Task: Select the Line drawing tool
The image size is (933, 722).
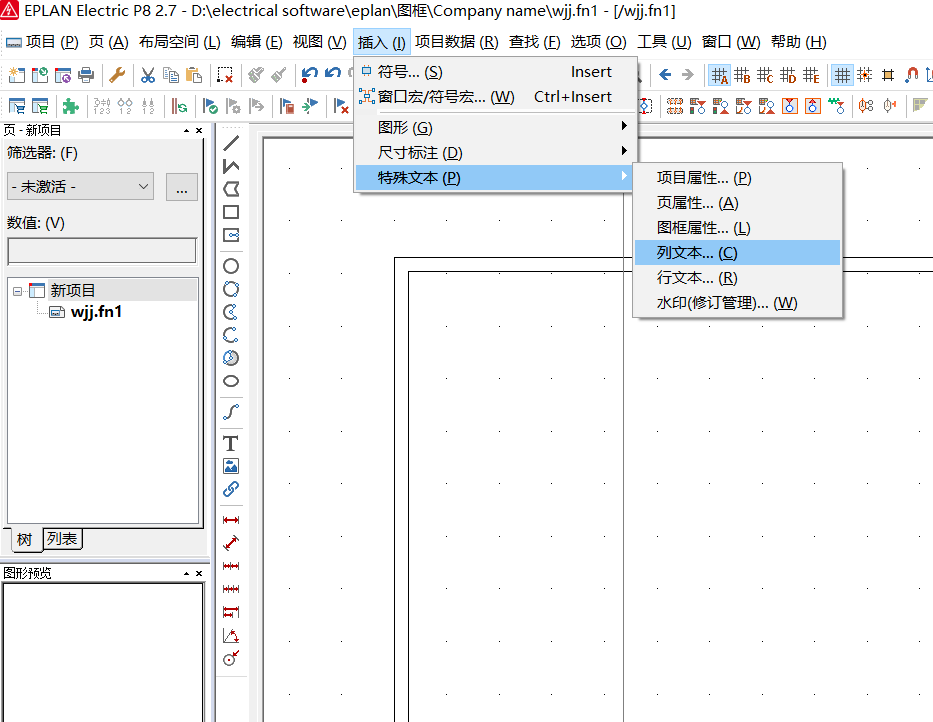Action: pos(231,143)
